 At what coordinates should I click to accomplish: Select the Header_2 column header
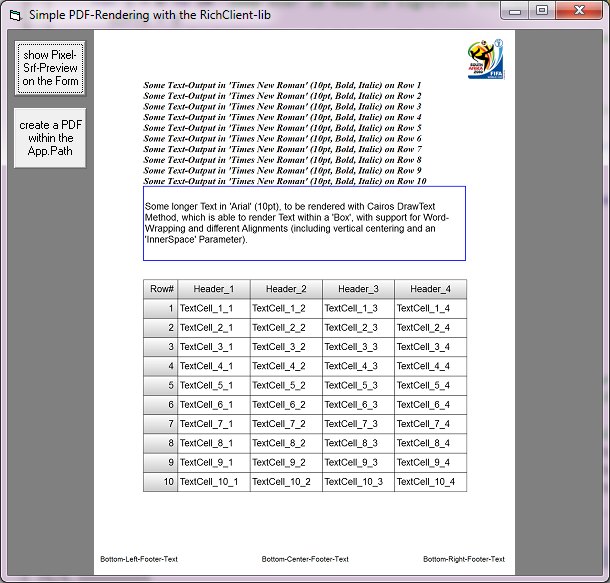pos(286,289)
